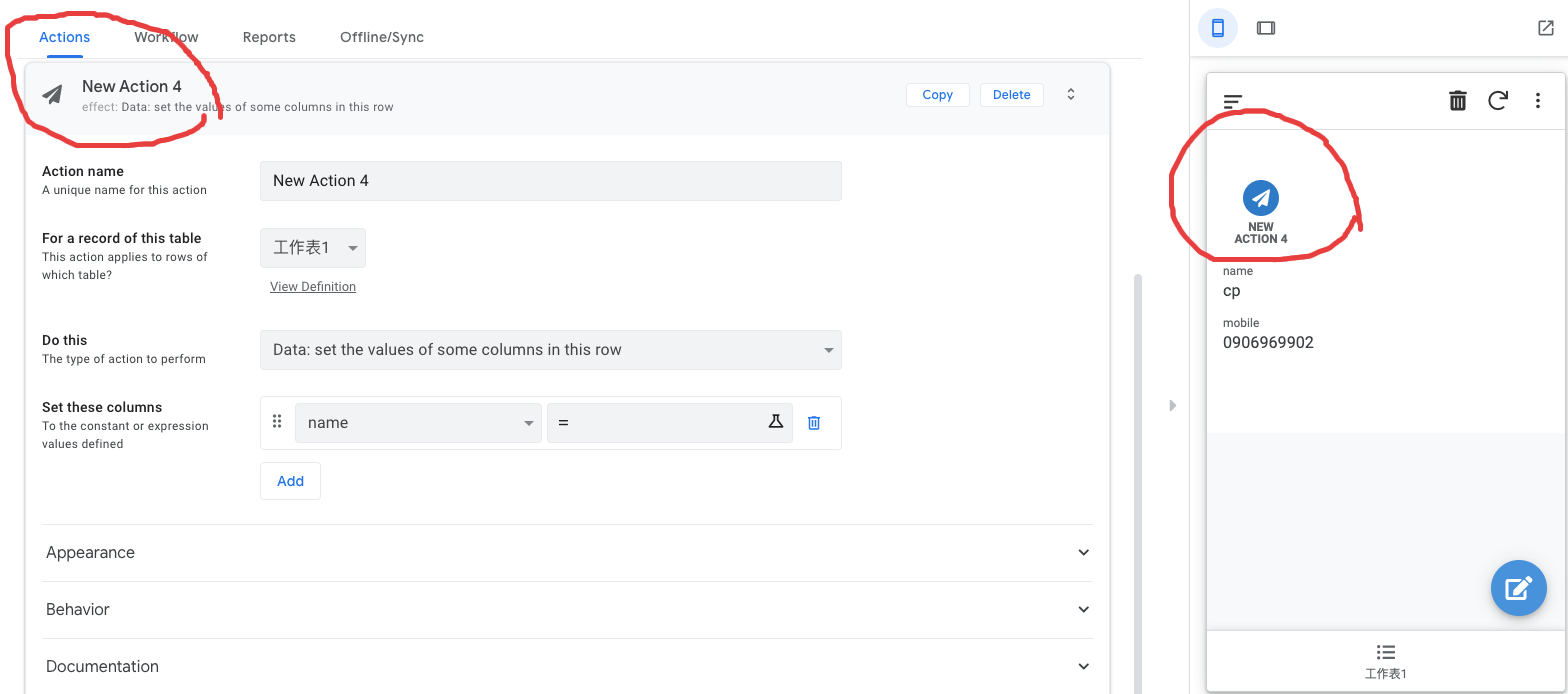Open the Offline/Sync tab
The width and height of the screenshot is (1568, 694).
(381, 37)
